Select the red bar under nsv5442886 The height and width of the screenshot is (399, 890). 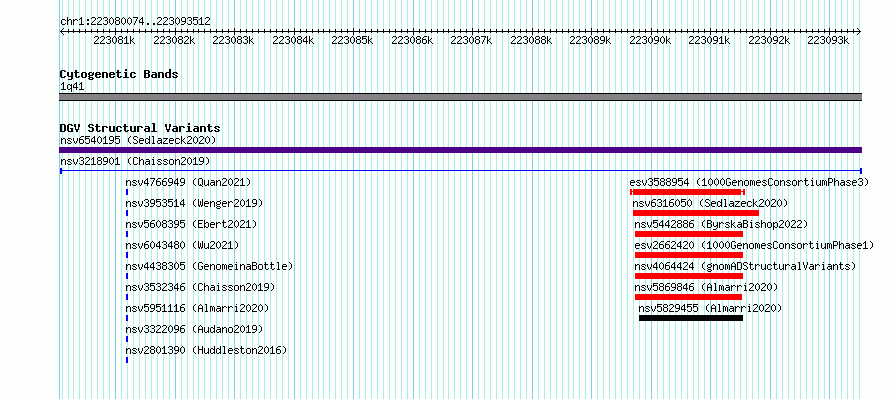tap(689, 234)
